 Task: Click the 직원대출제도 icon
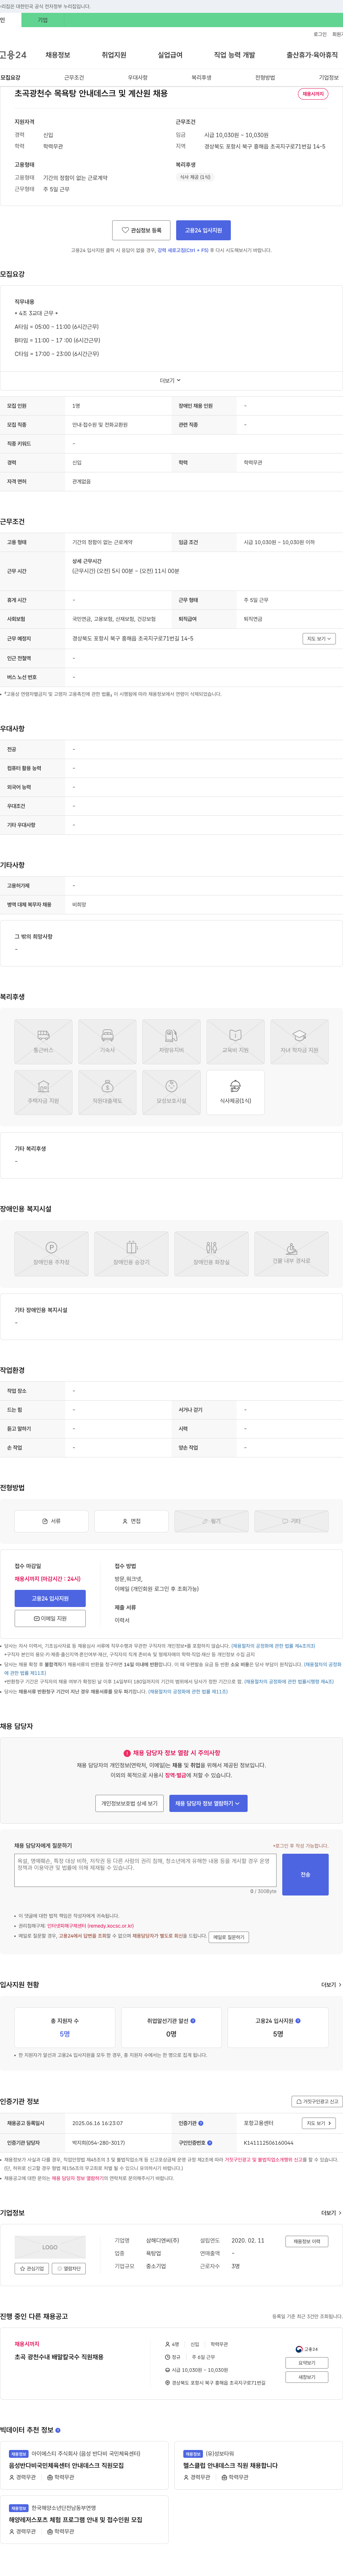[107, 1092]
